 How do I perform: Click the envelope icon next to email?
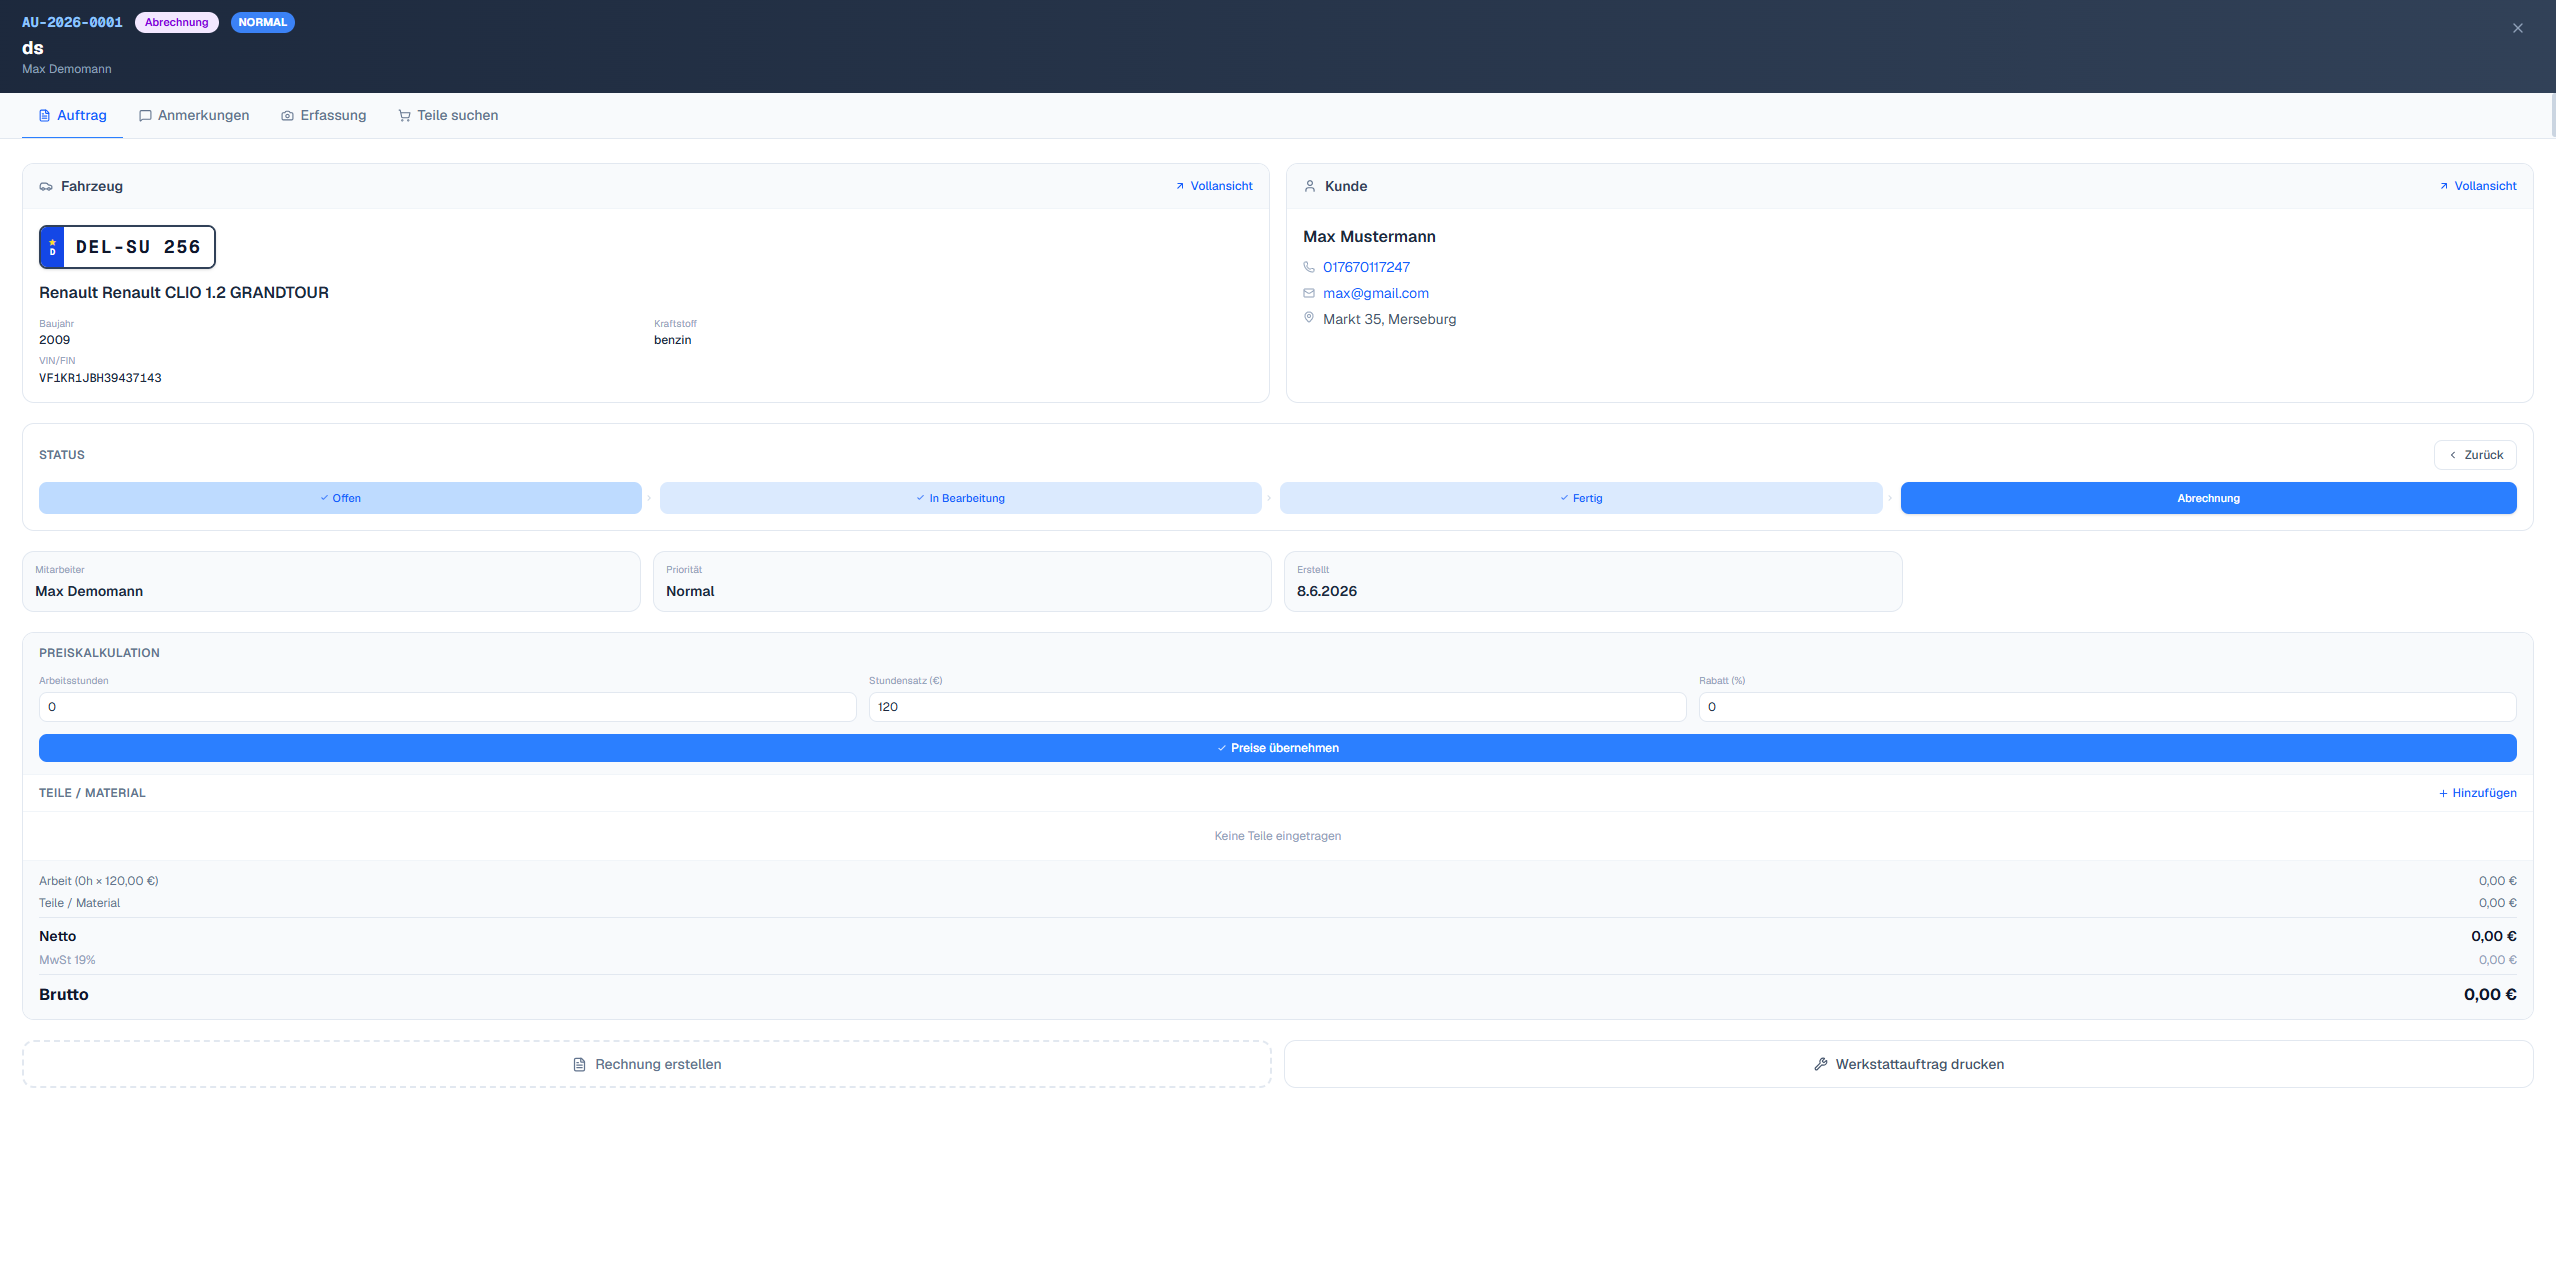point(1309,293)
